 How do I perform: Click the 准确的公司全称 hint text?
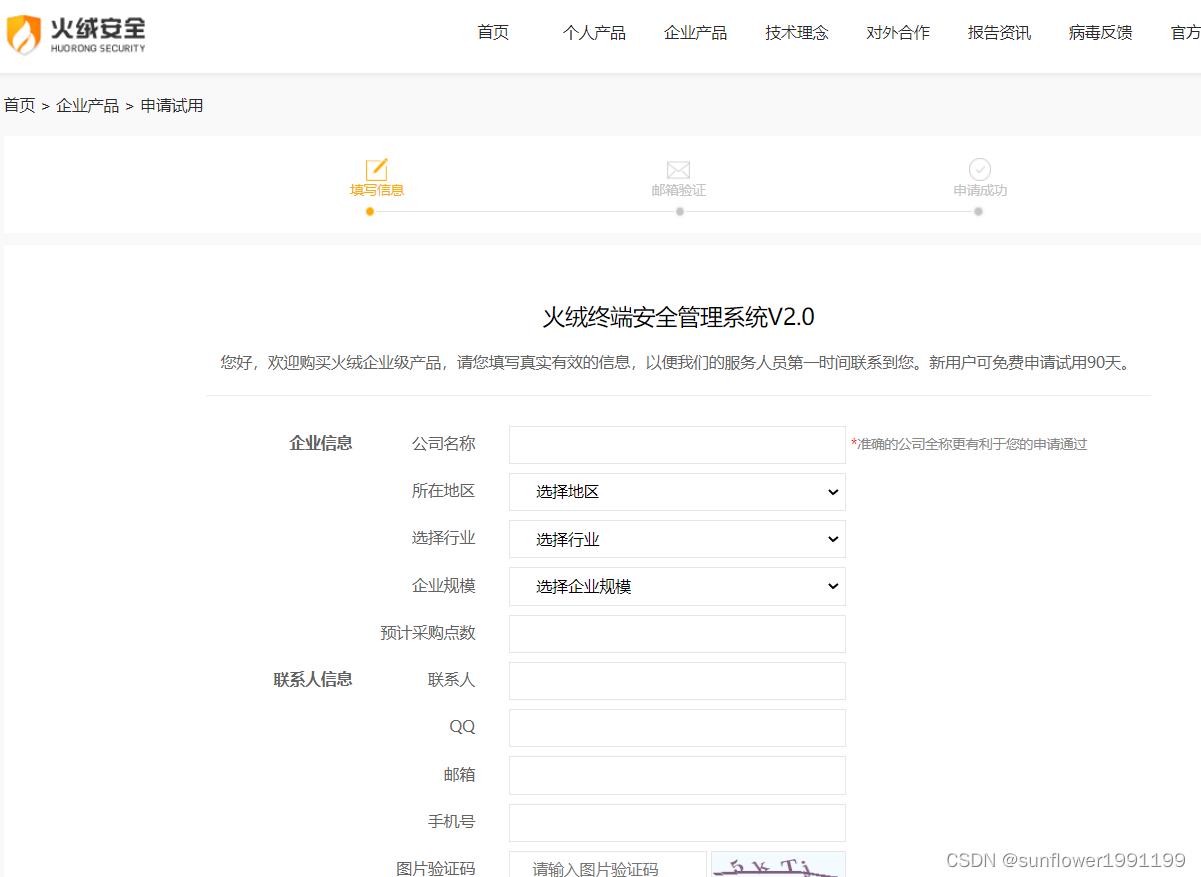coord(969,444)
